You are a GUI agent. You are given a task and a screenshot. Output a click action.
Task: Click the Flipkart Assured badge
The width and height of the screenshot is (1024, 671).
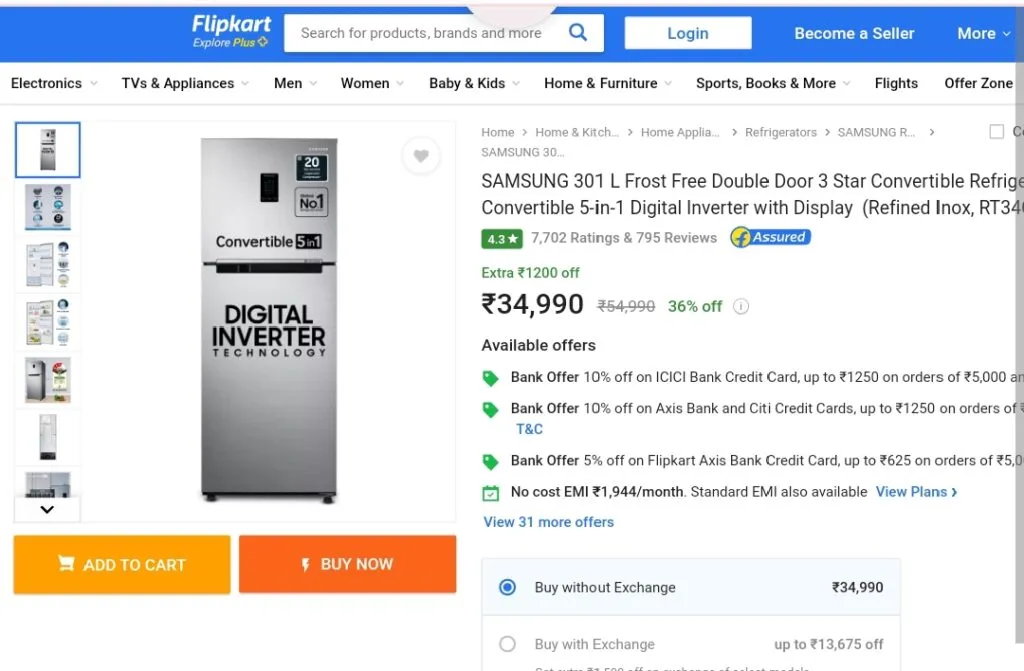coord(771,237)
